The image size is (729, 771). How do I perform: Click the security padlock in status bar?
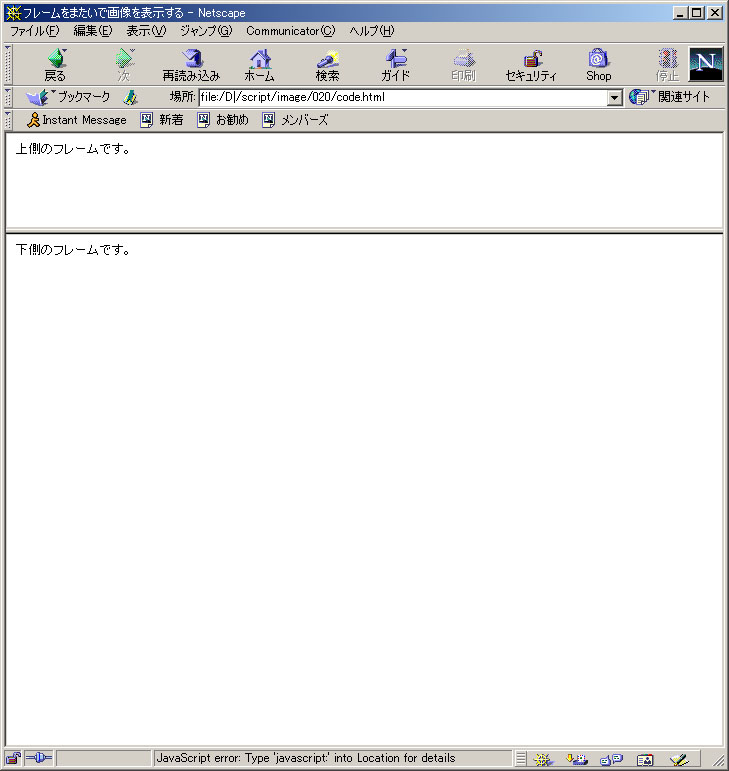13,758
